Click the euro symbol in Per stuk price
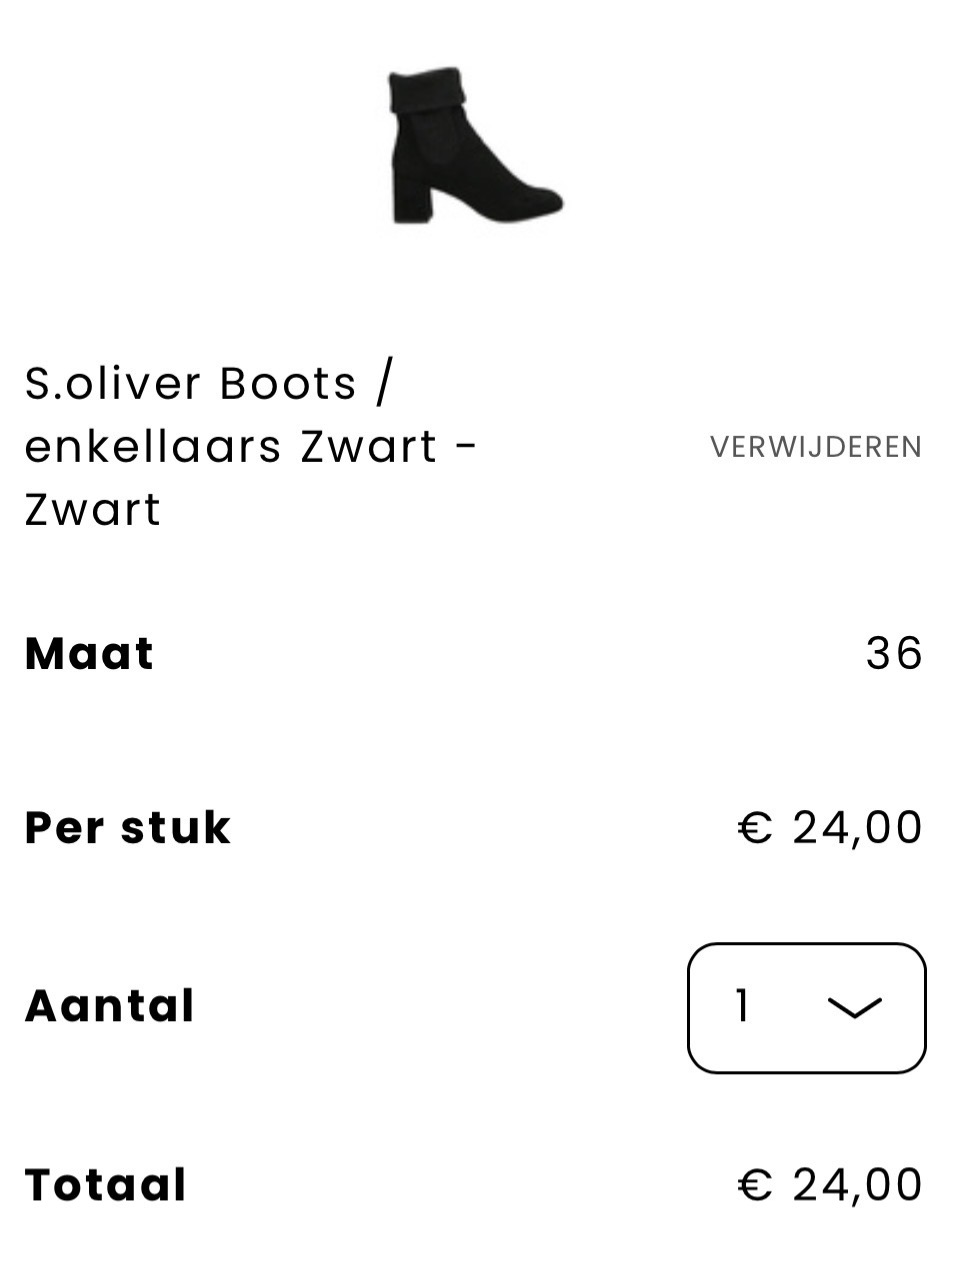This screenshot has height=1269, width=968. click(x=755, y=828)
